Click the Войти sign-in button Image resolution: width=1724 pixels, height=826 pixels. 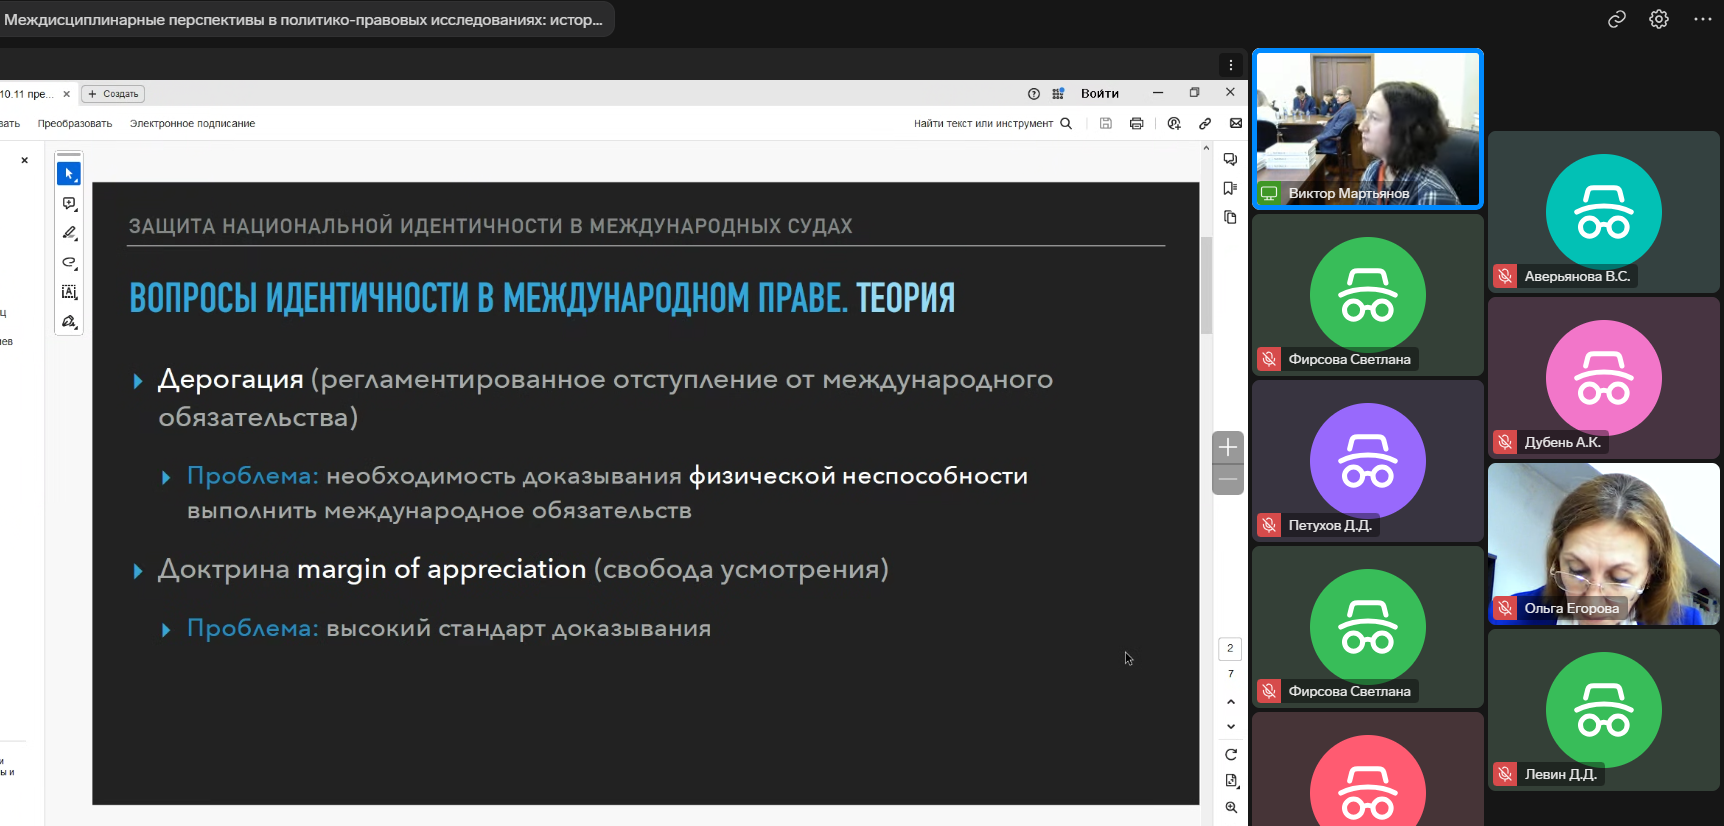[1099, 94]
